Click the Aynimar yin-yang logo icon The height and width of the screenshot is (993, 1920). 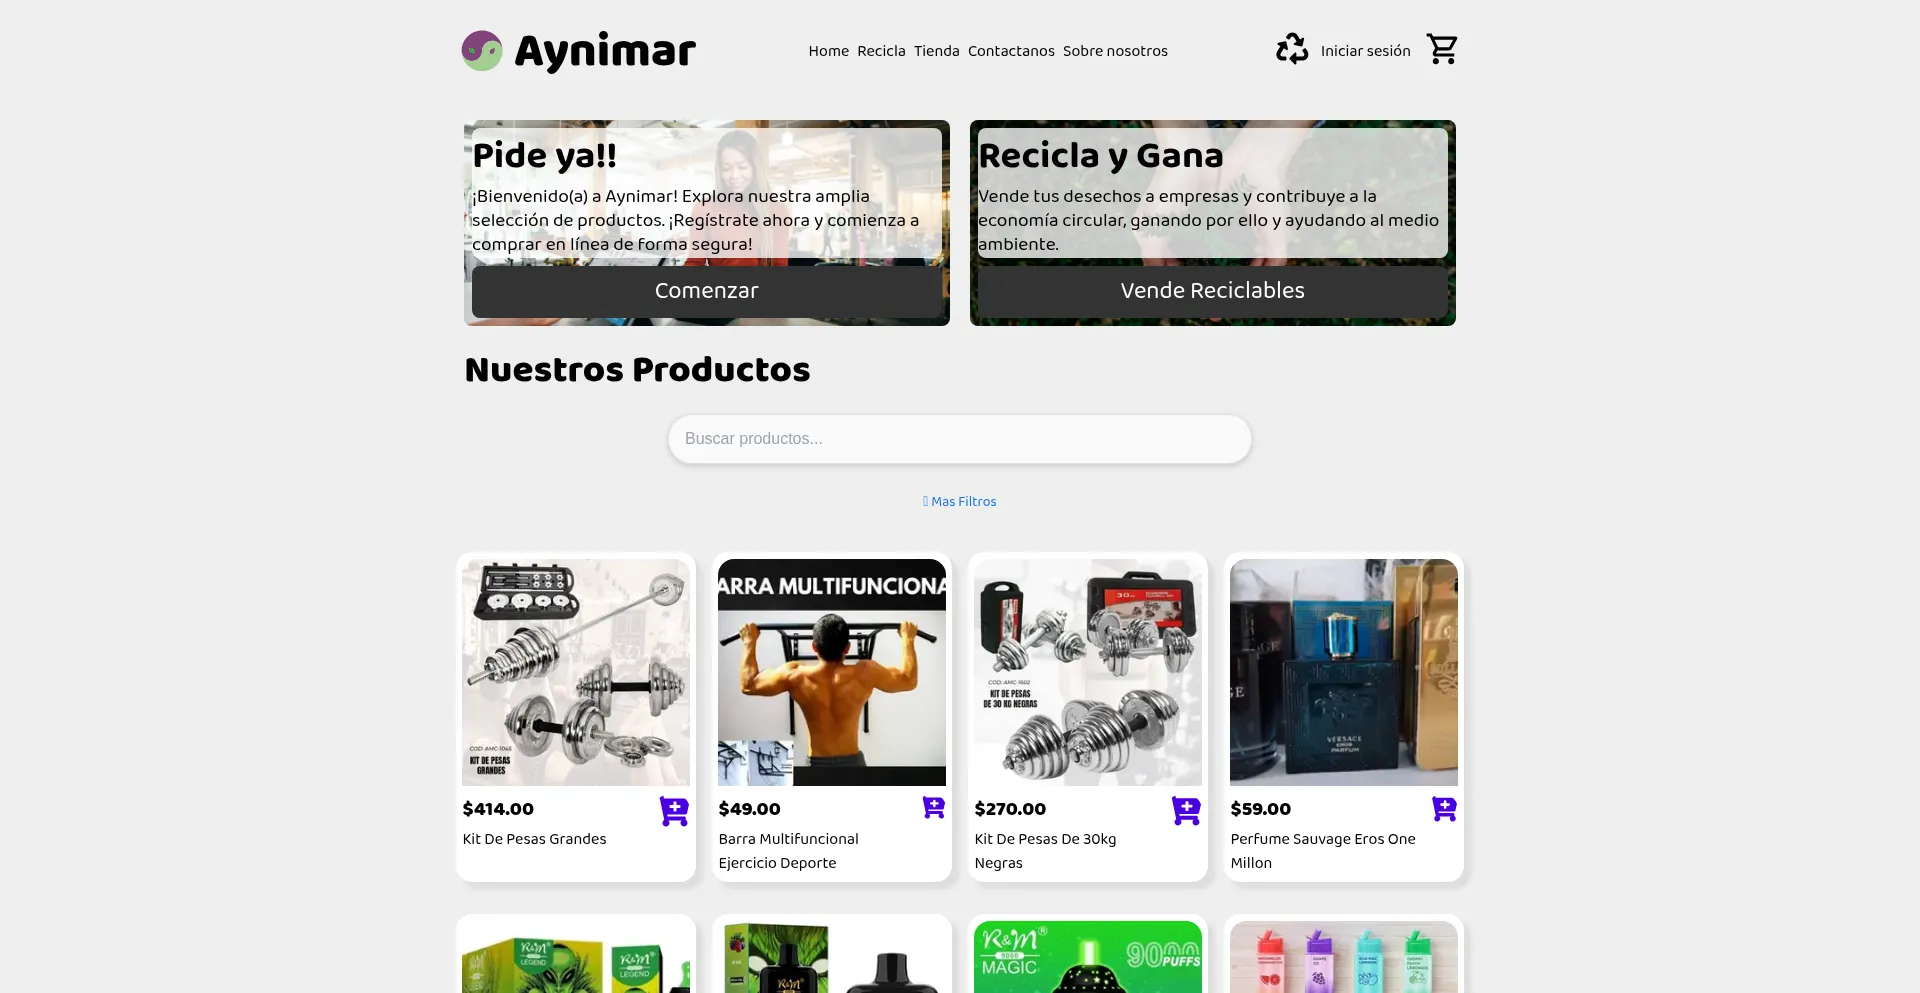click(482, 51)
